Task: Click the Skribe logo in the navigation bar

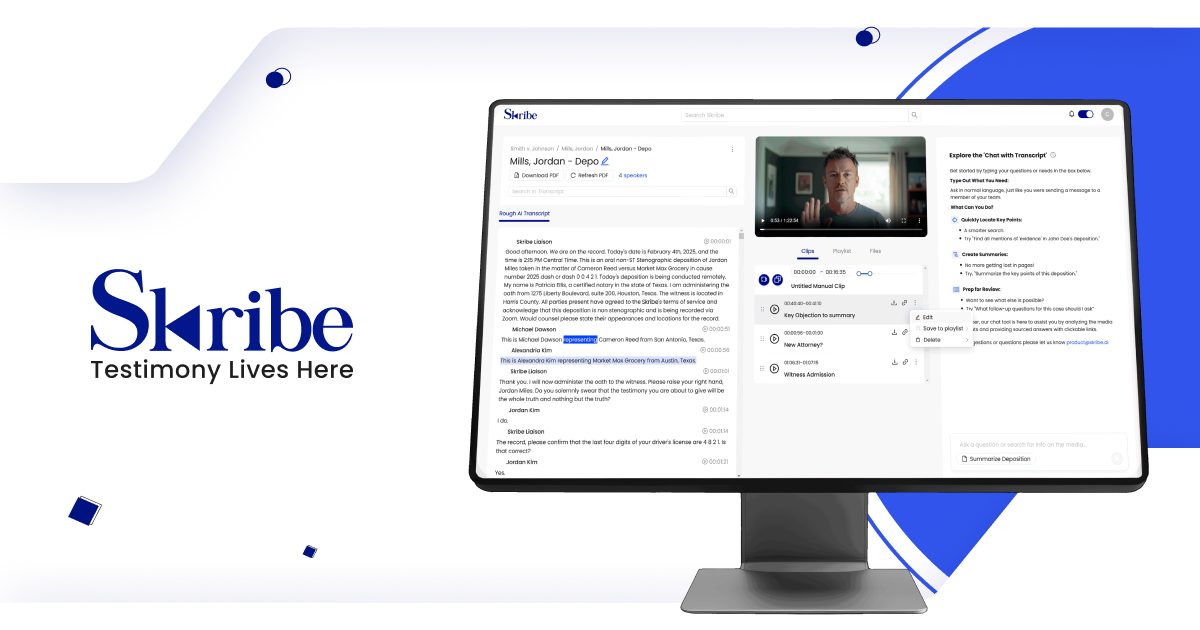Action: 520,115
